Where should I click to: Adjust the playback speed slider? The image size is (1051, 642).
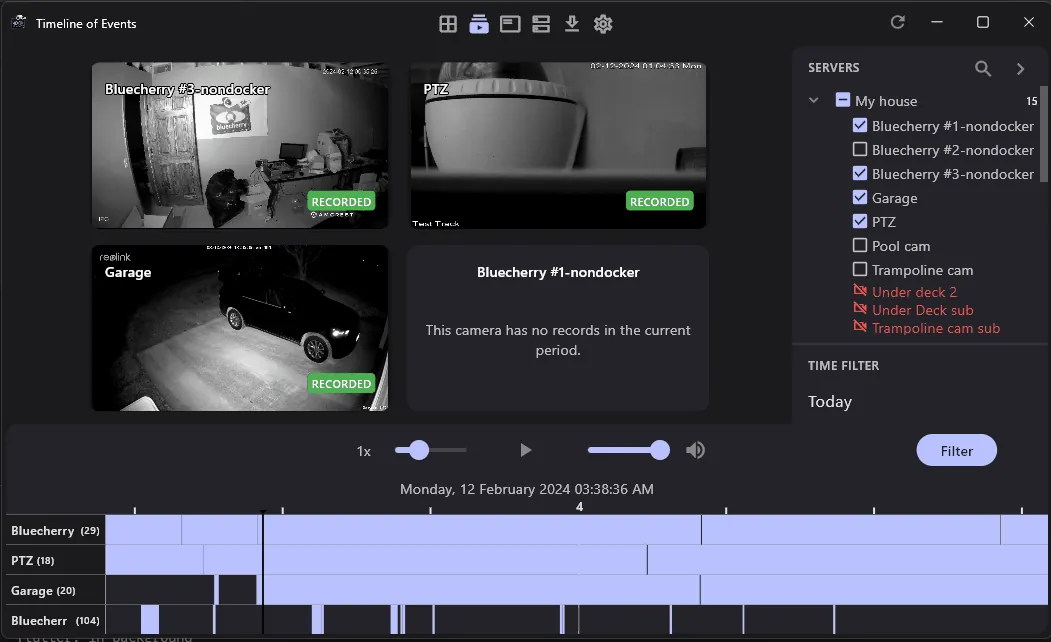click(x=430, y=450)
